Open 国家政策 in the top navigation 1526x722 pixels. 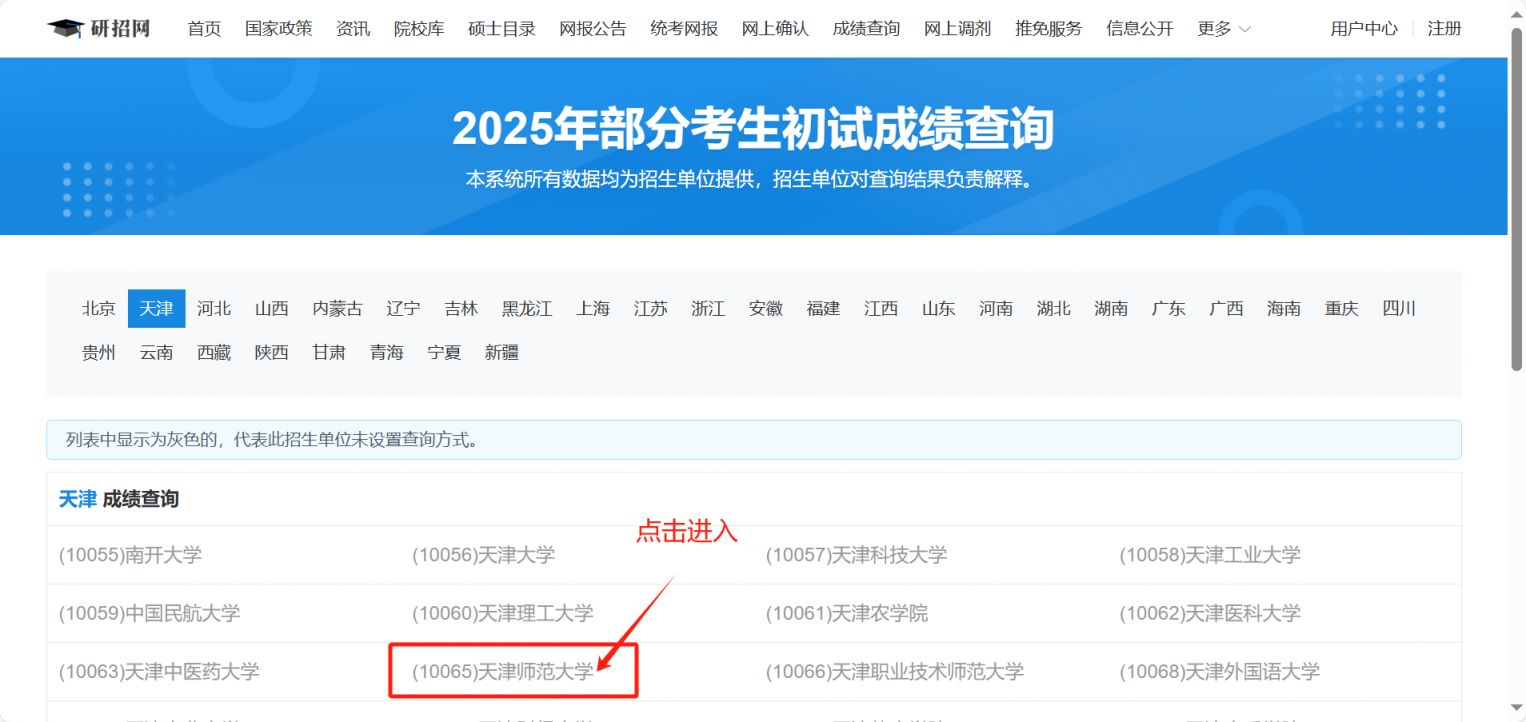[x=279, y=29]
